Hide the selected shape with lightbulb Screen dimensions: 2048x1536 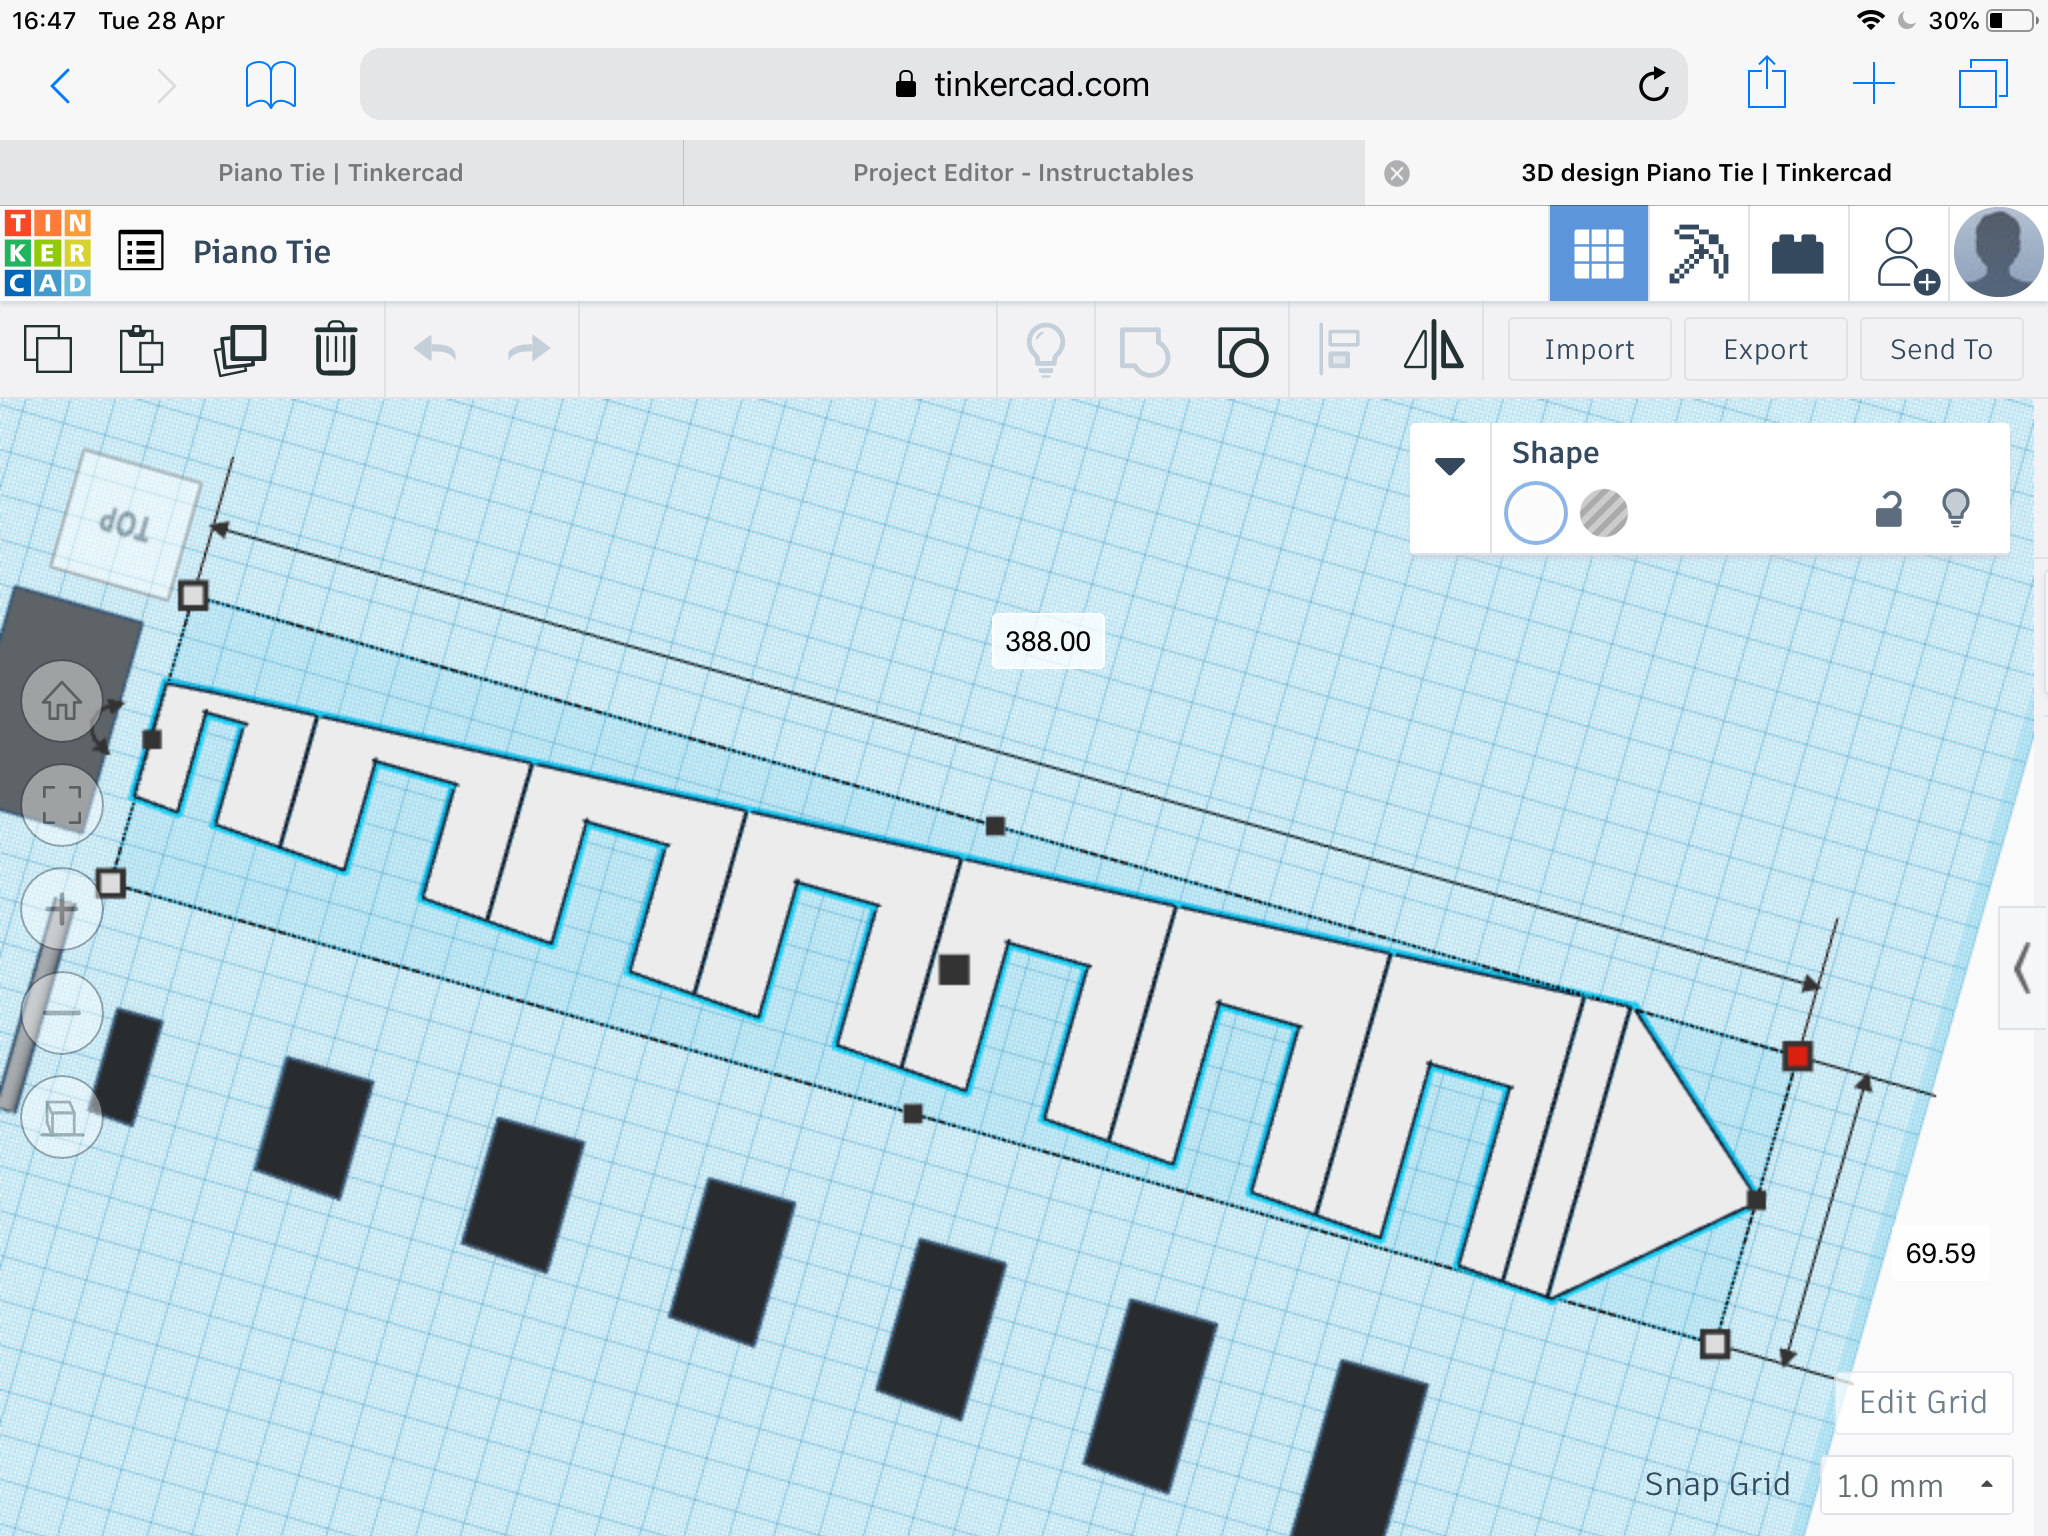coord(1956,508)
